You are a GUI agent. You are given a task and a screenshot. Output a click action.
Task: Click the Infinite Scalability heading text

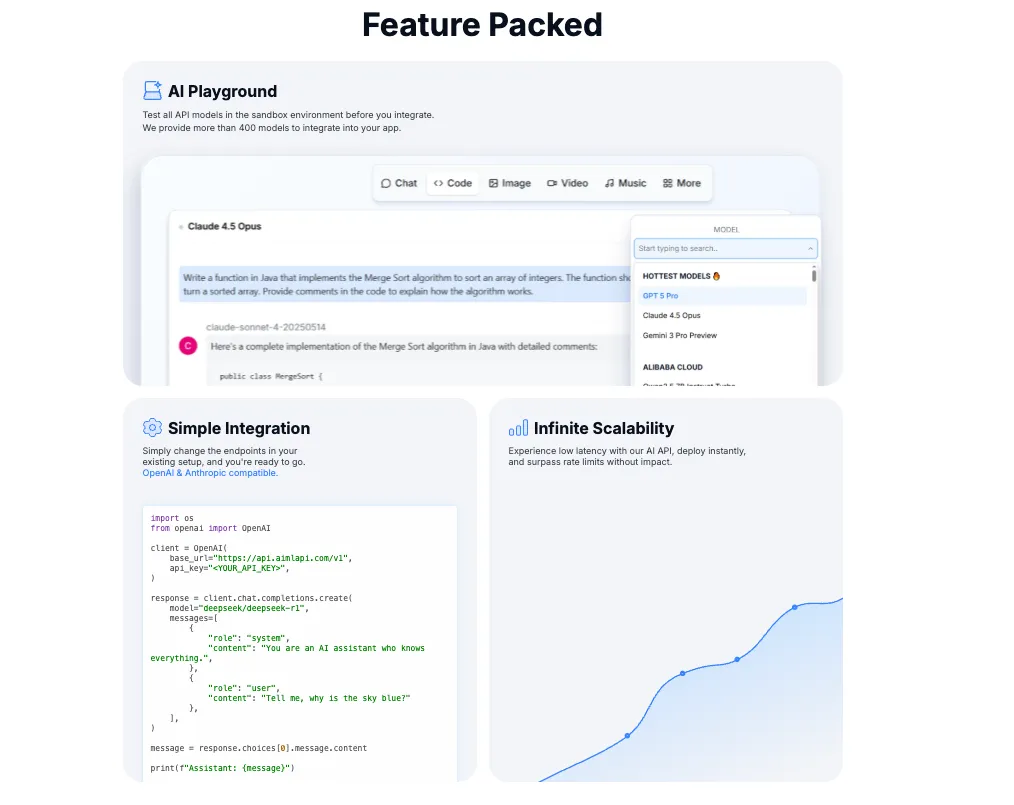pyautogui.click(x=604, y=428)
